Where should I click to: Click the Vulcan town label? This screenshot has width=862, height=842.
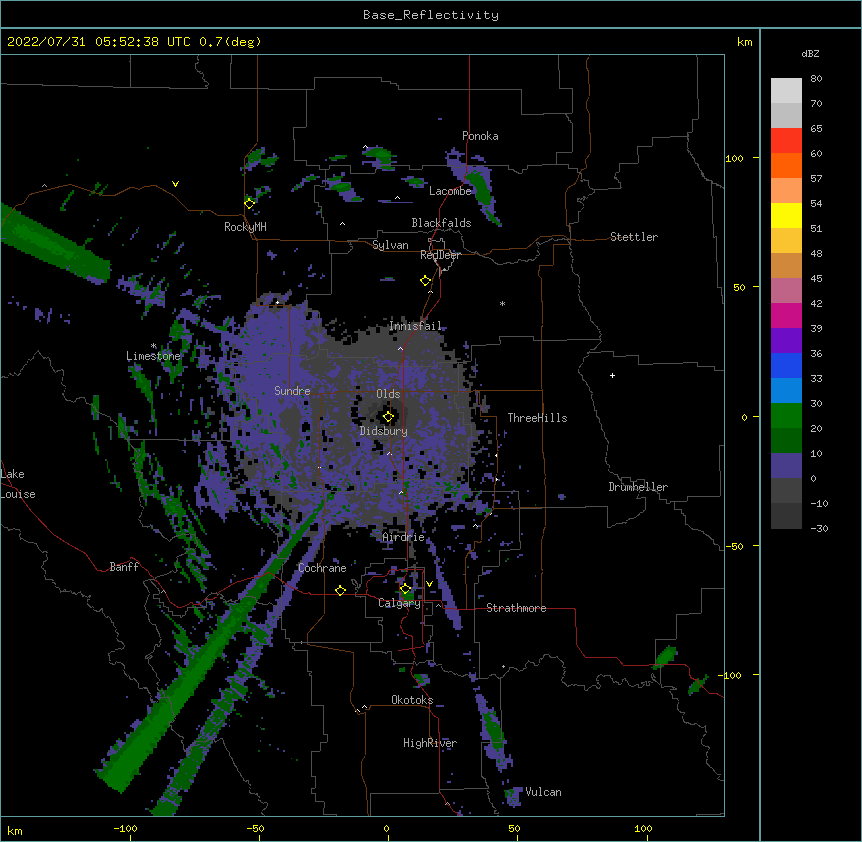pyautogui.click(x=543, y=792)
